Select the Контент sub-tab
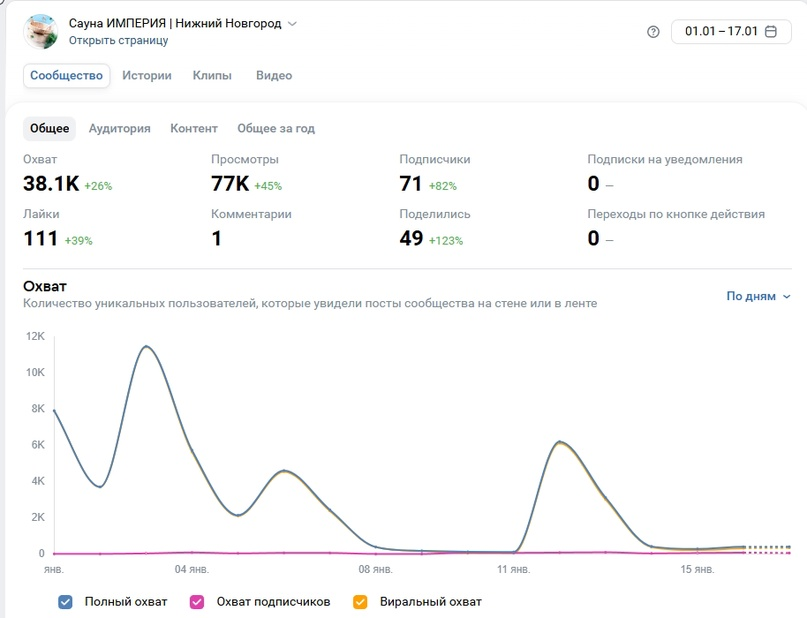Viewport: 807px width, 618px height. coord(194,128)
